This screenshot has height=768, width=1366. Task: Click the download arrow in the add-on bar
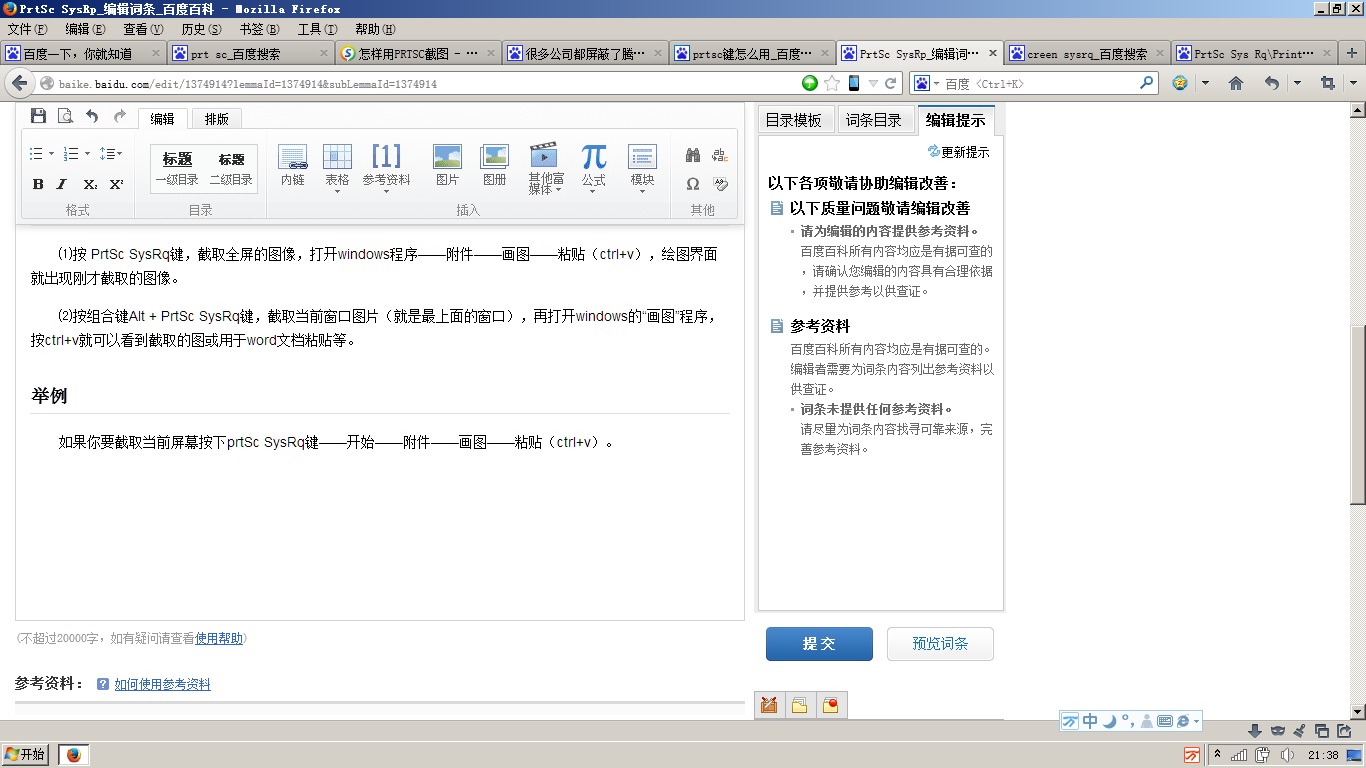pyautogui.click(x=1255, y=731)
